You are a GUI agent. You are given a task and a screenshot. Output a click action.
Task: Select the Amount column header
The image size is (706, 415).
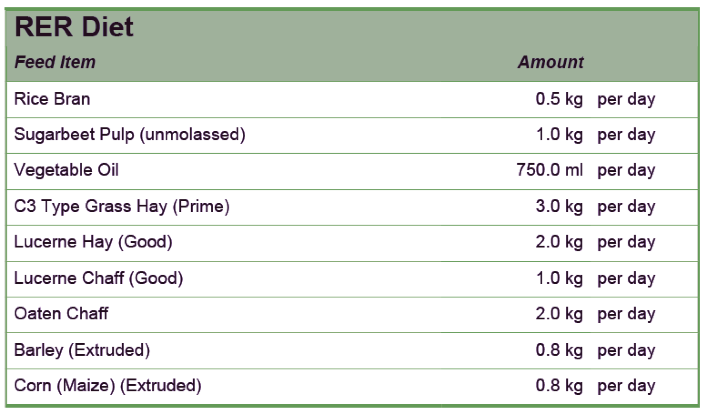tap(550, 62)
